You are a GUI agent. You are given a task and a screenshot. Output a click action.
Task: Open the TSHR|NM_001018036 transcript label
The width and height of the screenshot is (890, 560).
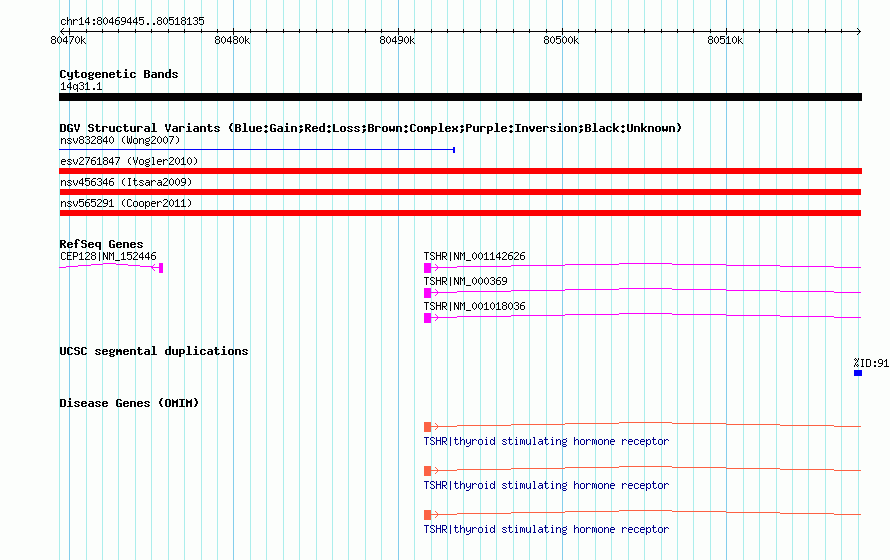[x=475, y=306]
